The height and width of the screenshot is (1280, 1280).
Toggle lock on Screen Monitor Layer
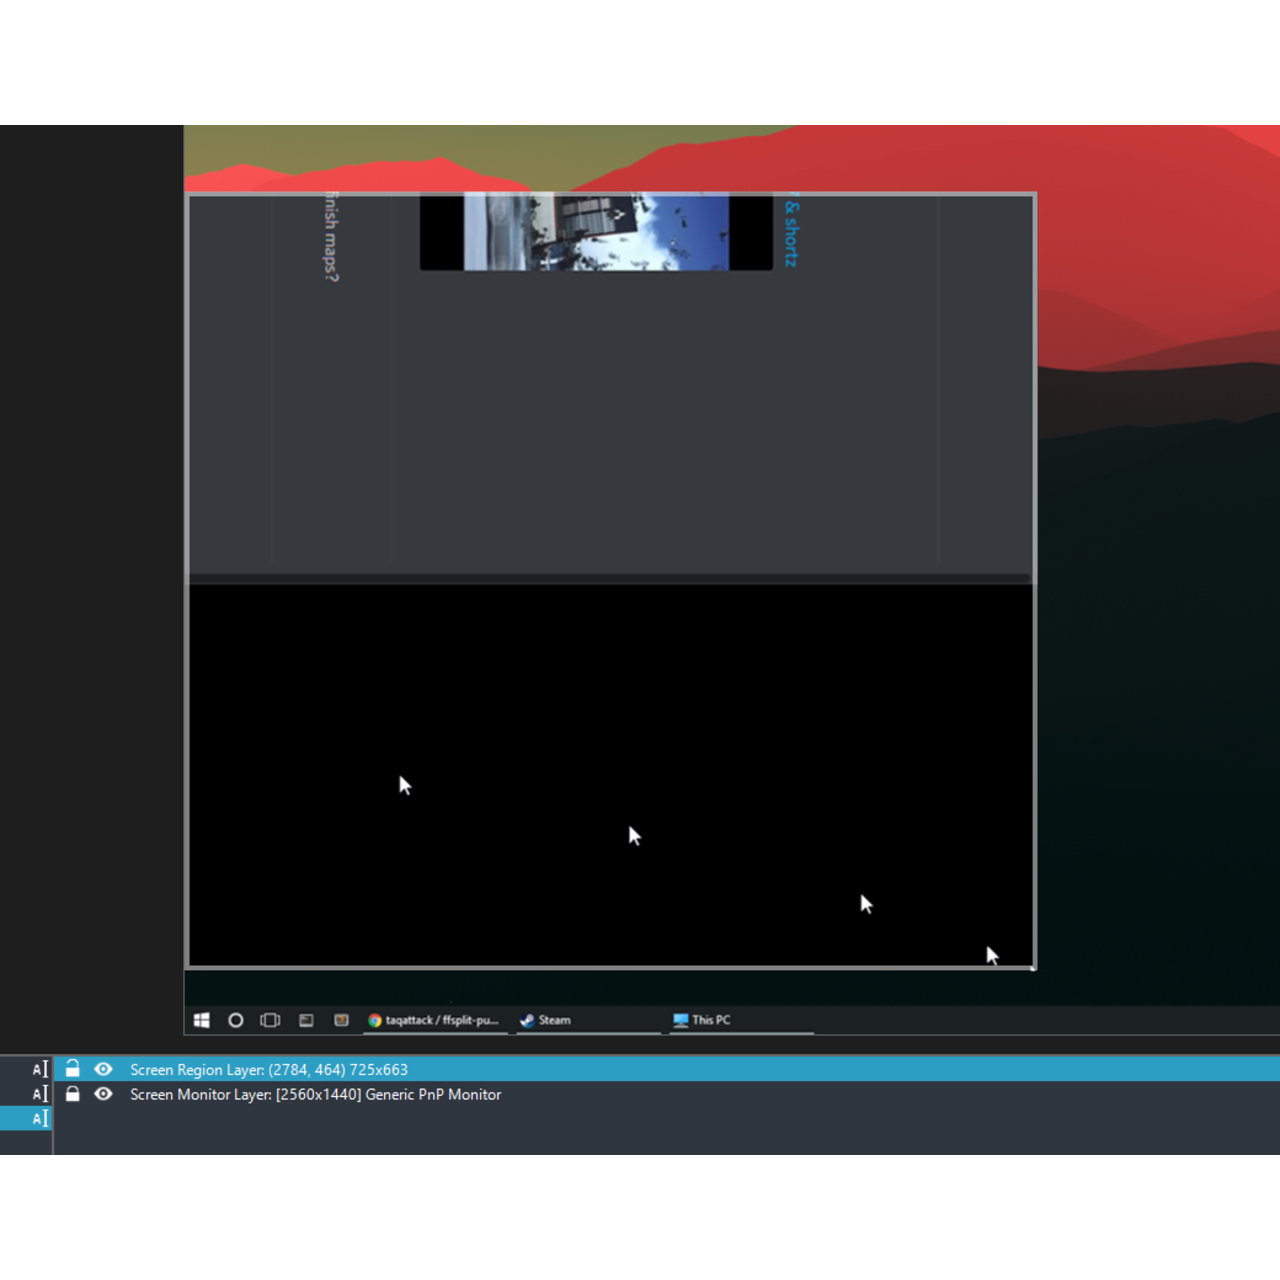click(72, 1094)
